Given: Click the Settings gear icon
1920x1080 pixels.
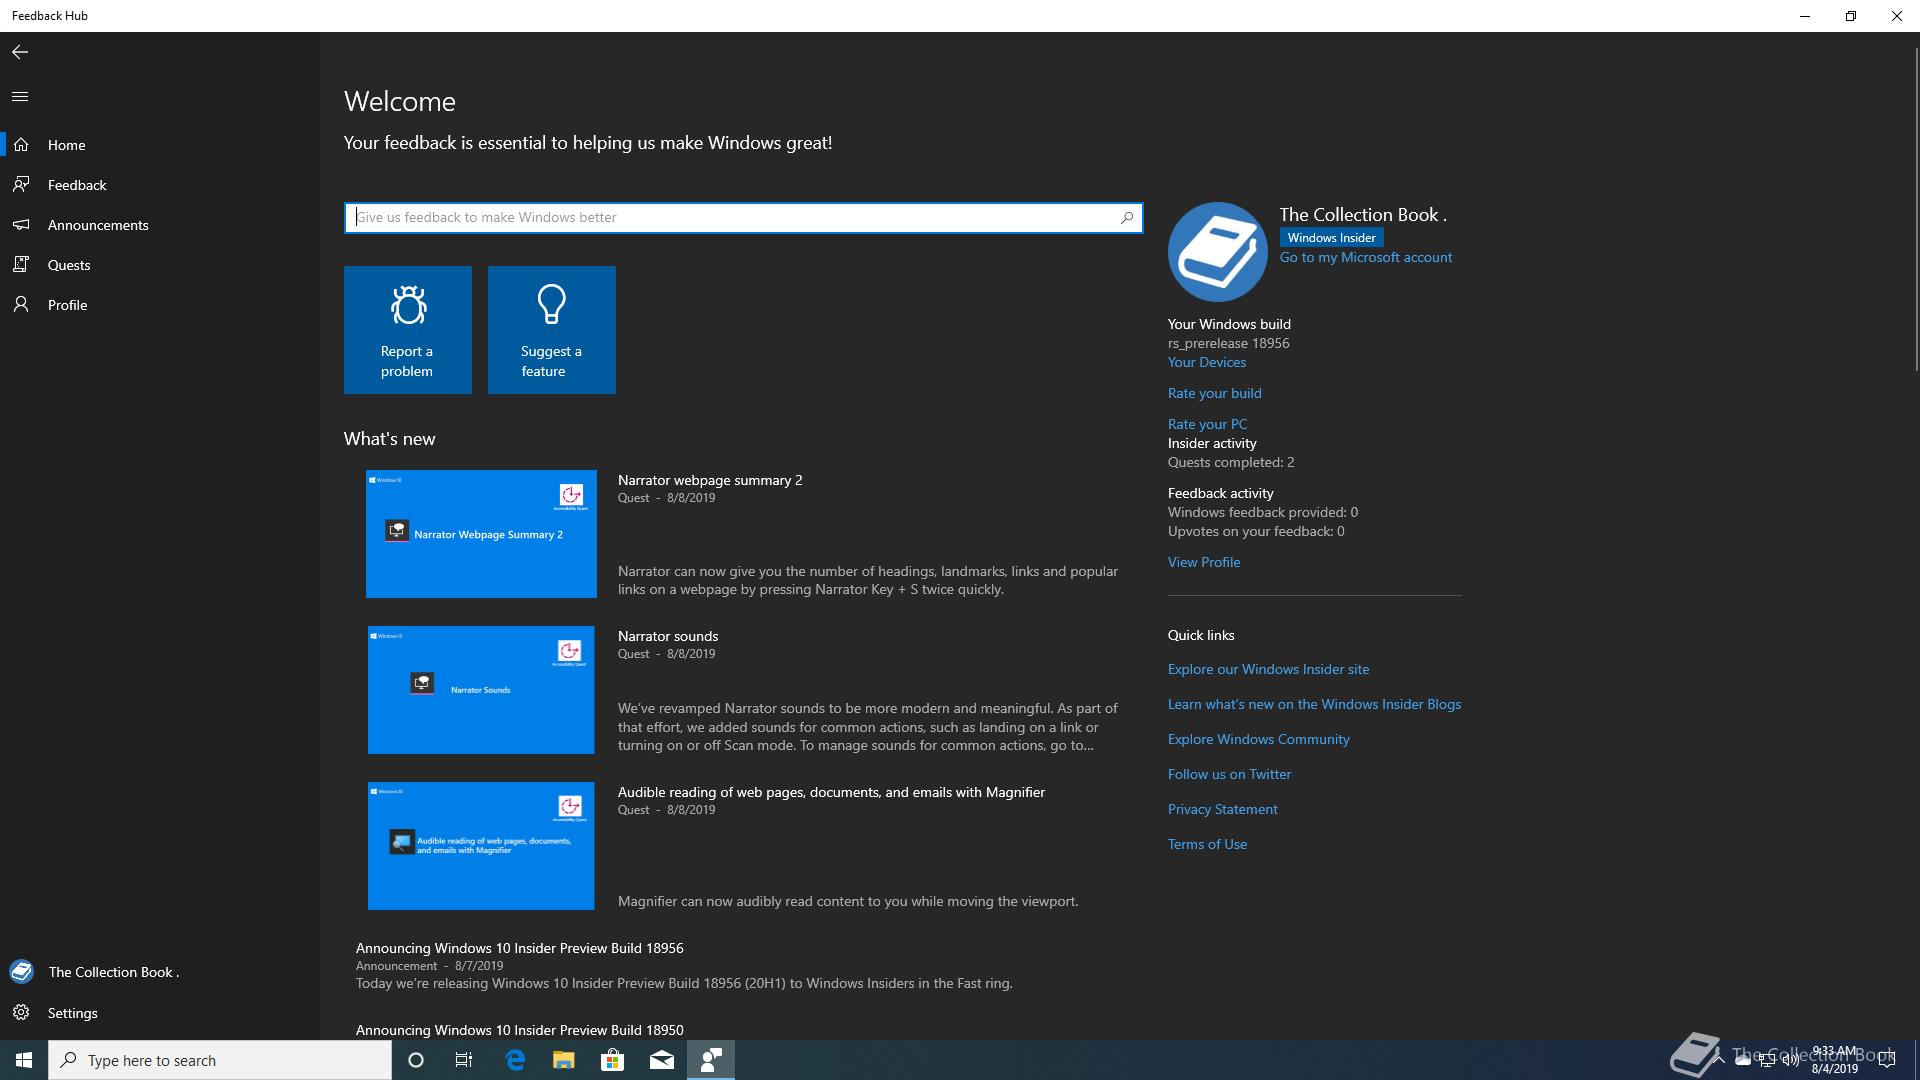Looking at the screenshot, I should click(21, 1013).
